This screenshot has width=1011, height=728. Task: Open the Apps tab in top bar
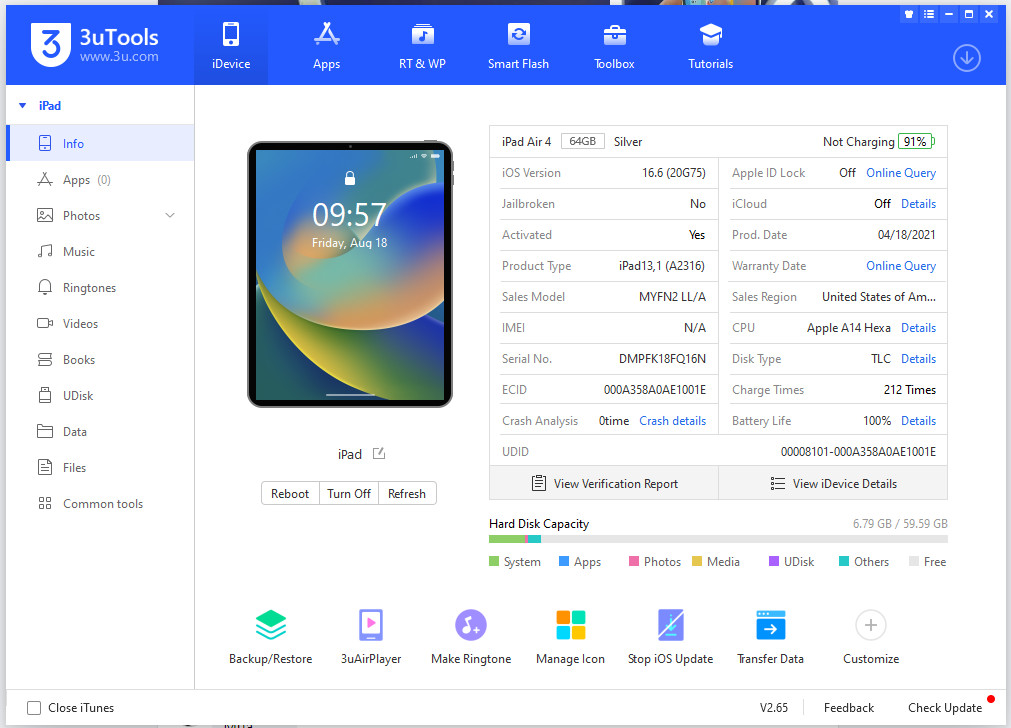[326, 46]
